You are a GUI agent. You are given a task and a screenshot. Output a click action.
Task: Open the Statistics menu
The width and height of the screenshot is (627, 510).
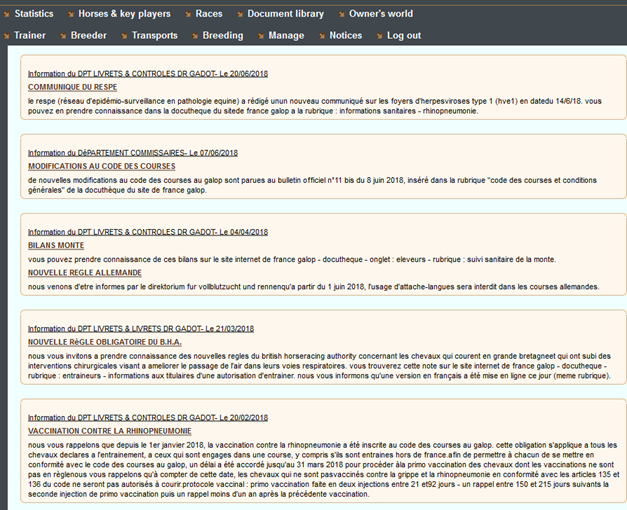(34, 14)
